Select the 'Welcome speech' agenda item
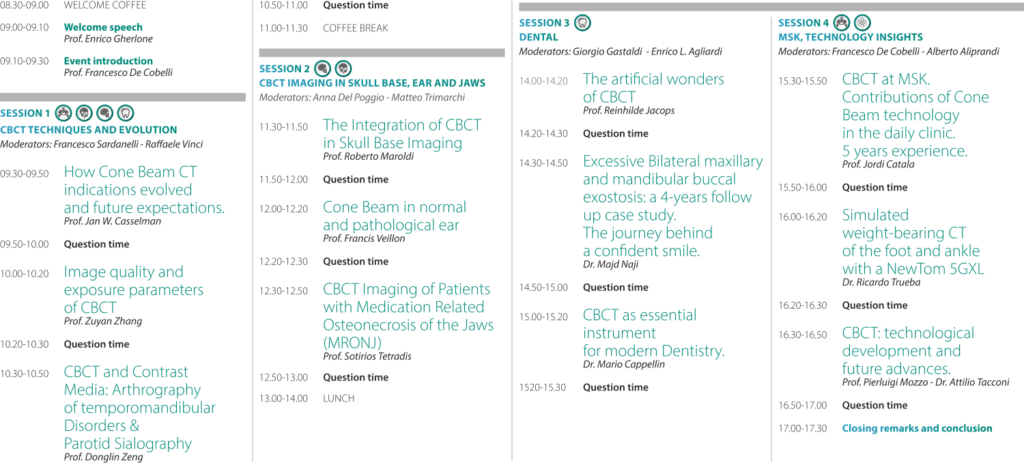The width and height of the screenshot is (1024, 463). pyautogui.click(x=103, y=27)
